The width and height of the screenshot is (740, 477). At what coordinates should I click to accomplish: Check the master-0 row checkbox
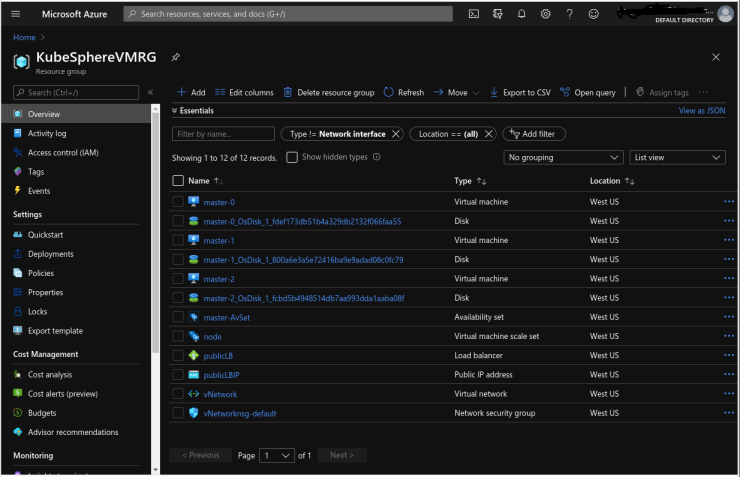[178, 201]
